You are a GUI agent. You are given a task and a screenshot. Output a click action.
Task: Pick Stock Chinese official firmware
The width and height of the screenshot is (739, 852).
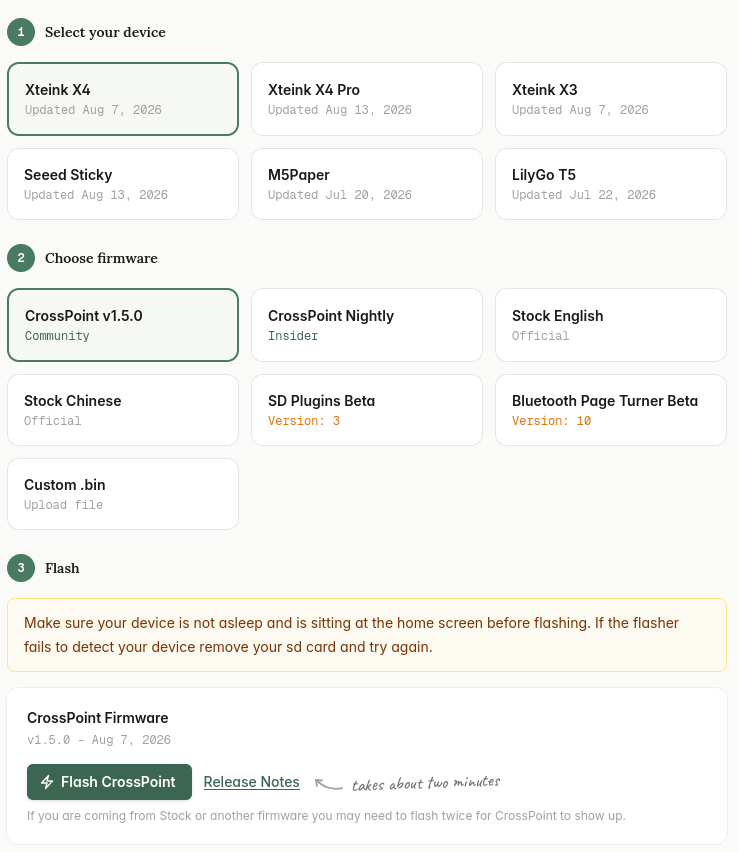coord(123,410)
